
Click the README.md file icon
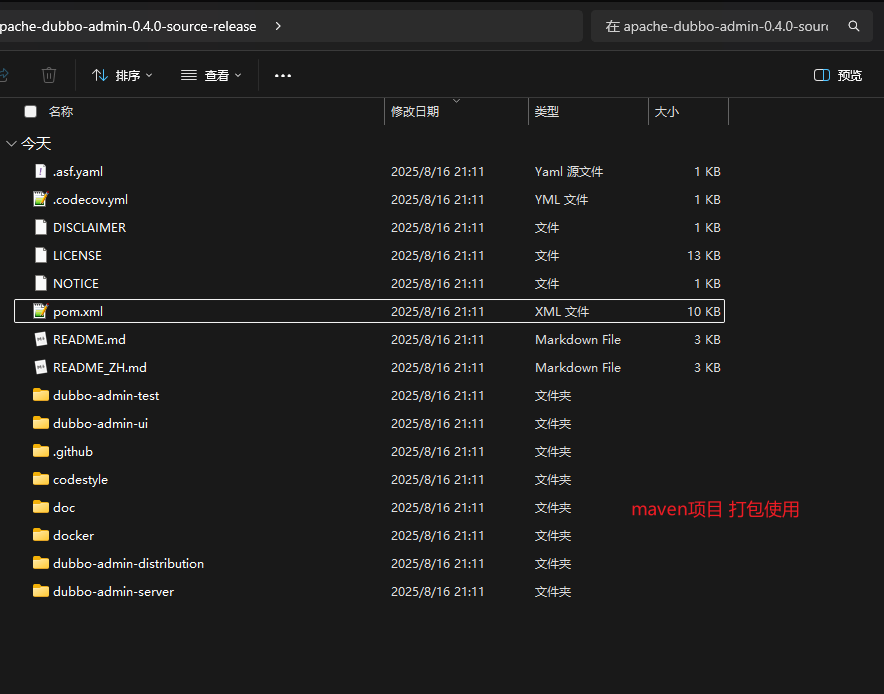(41, 339)
